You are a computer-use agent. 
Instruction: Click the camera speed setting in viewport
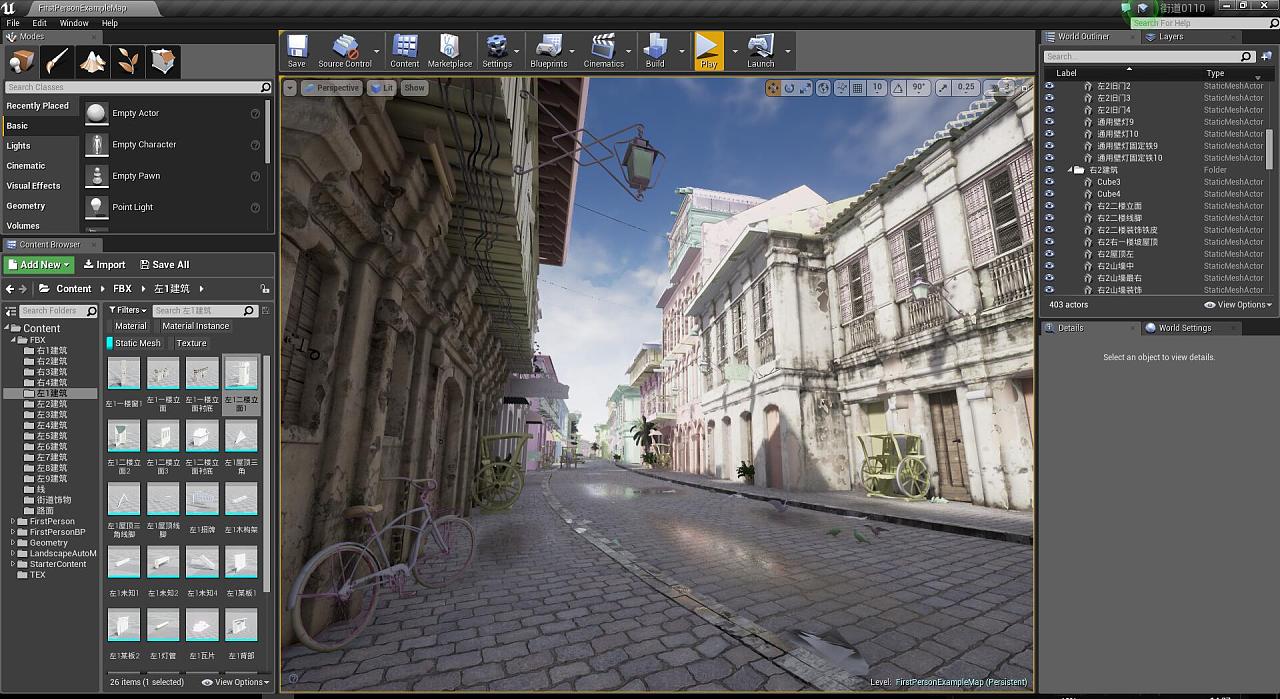[1003, 88]
